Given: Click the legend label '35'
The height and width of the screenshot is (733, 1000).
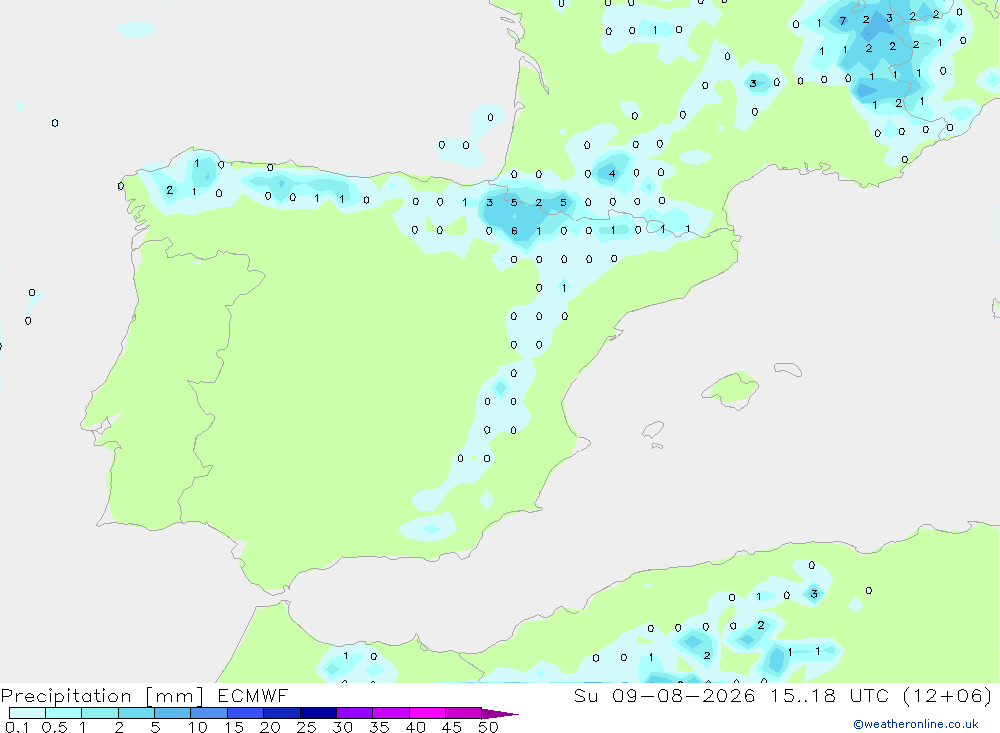Looking at the screenshot, I should point(379,727).
